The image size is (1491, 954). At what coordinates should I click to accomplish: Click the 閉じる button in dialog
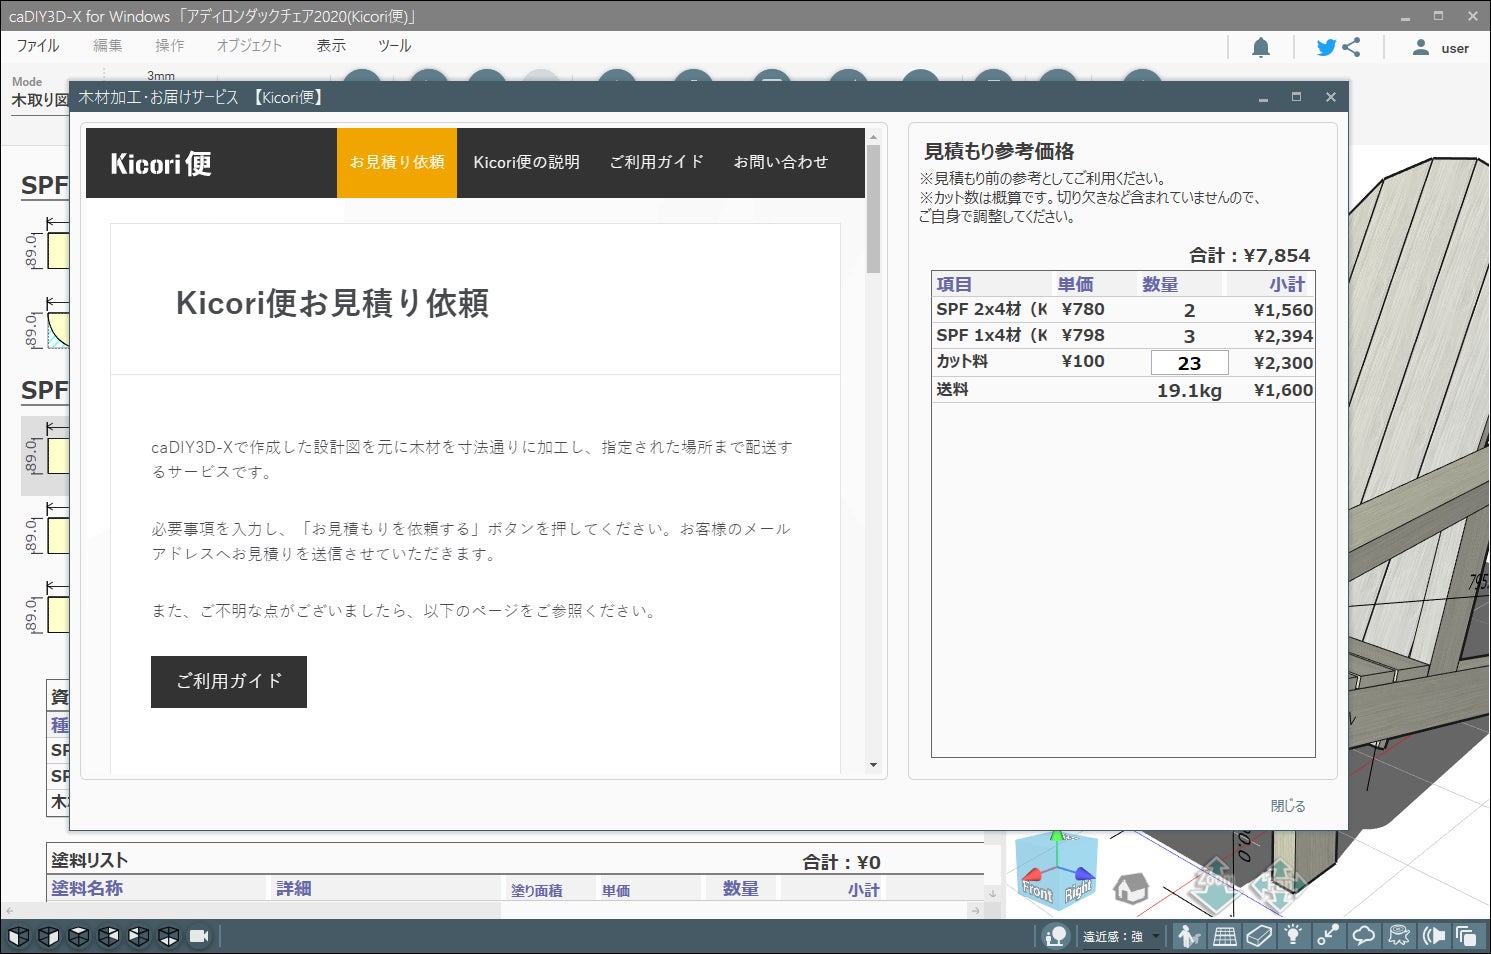[1288, 806]
